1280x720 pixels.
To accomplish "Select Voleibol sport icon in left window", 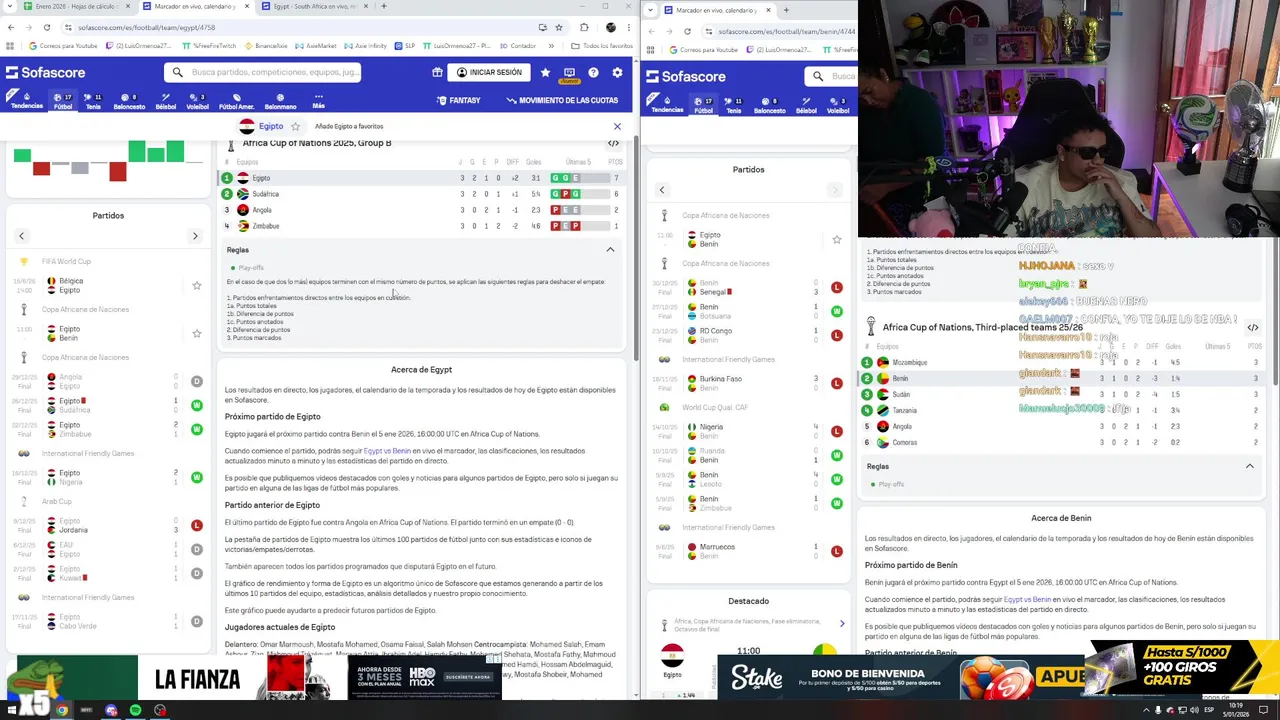I will (198, 100).
